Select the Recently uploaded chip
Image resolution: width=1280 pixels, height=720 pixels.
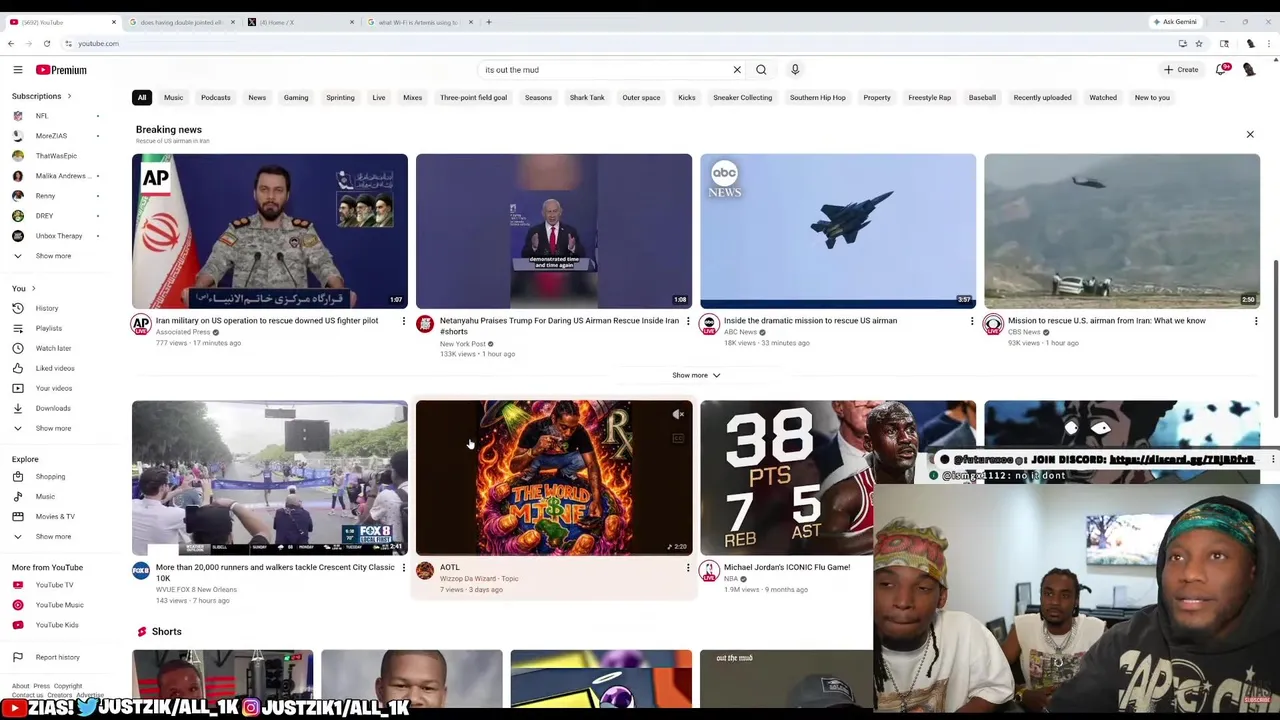tap(1042, 98)
